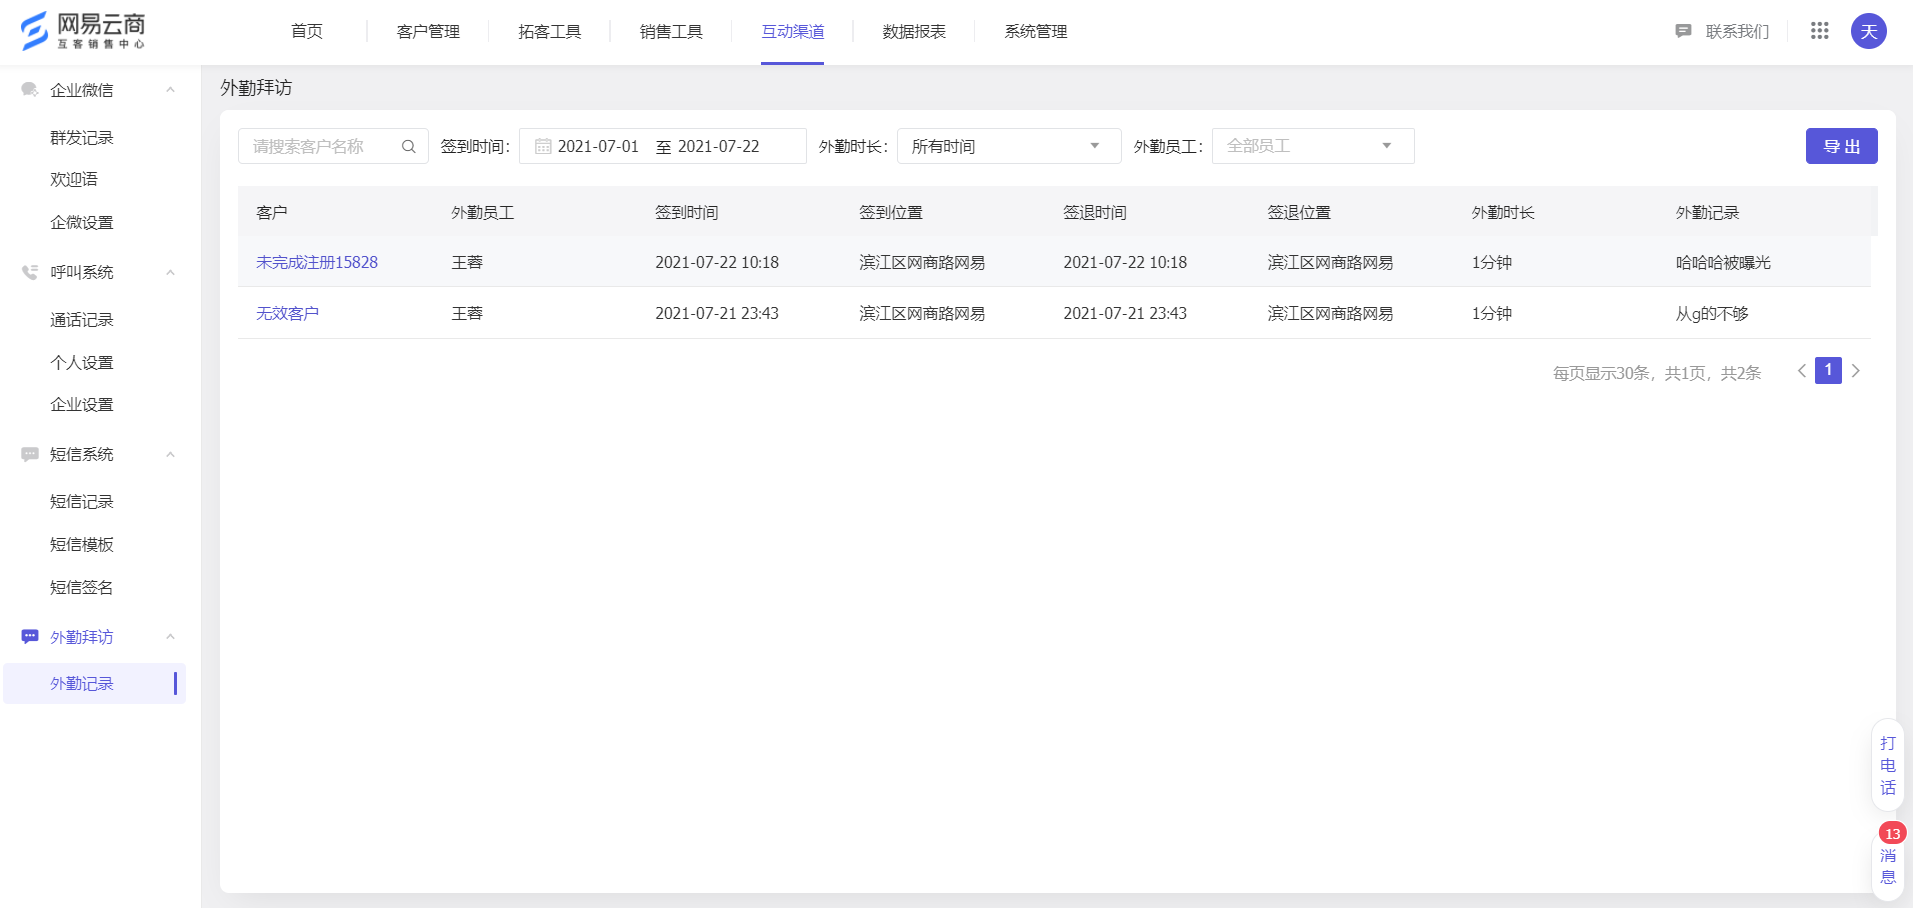Click record text 哈哈哈被曝光
The image size is (1913, 908).
[x=1723, y=262]
